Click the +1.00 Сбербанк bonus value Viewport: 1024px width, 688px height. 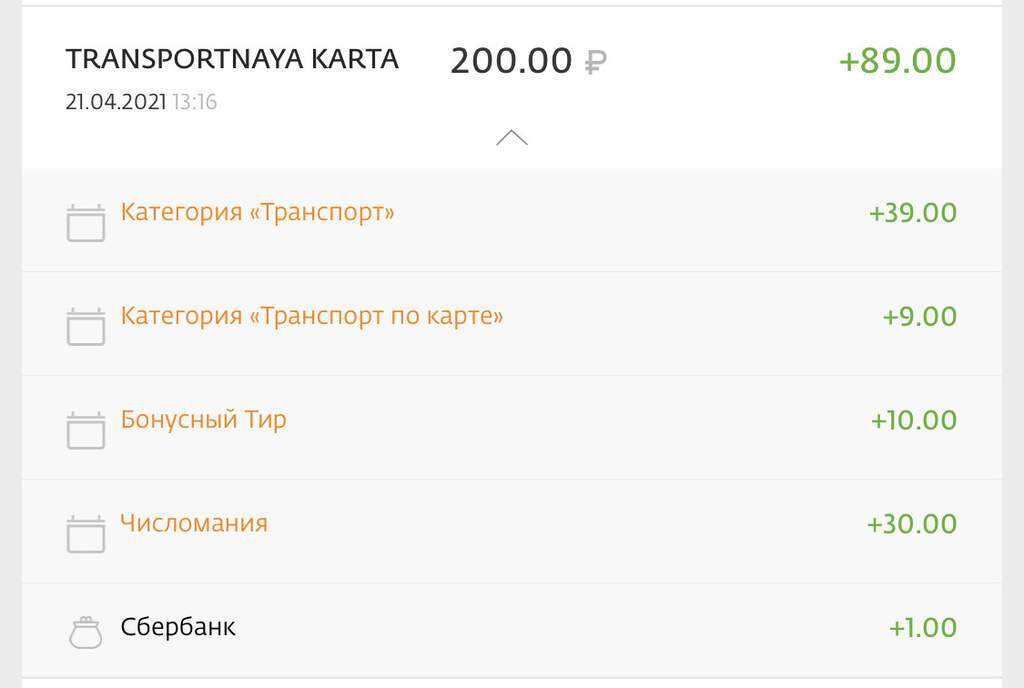pos(922,628)
